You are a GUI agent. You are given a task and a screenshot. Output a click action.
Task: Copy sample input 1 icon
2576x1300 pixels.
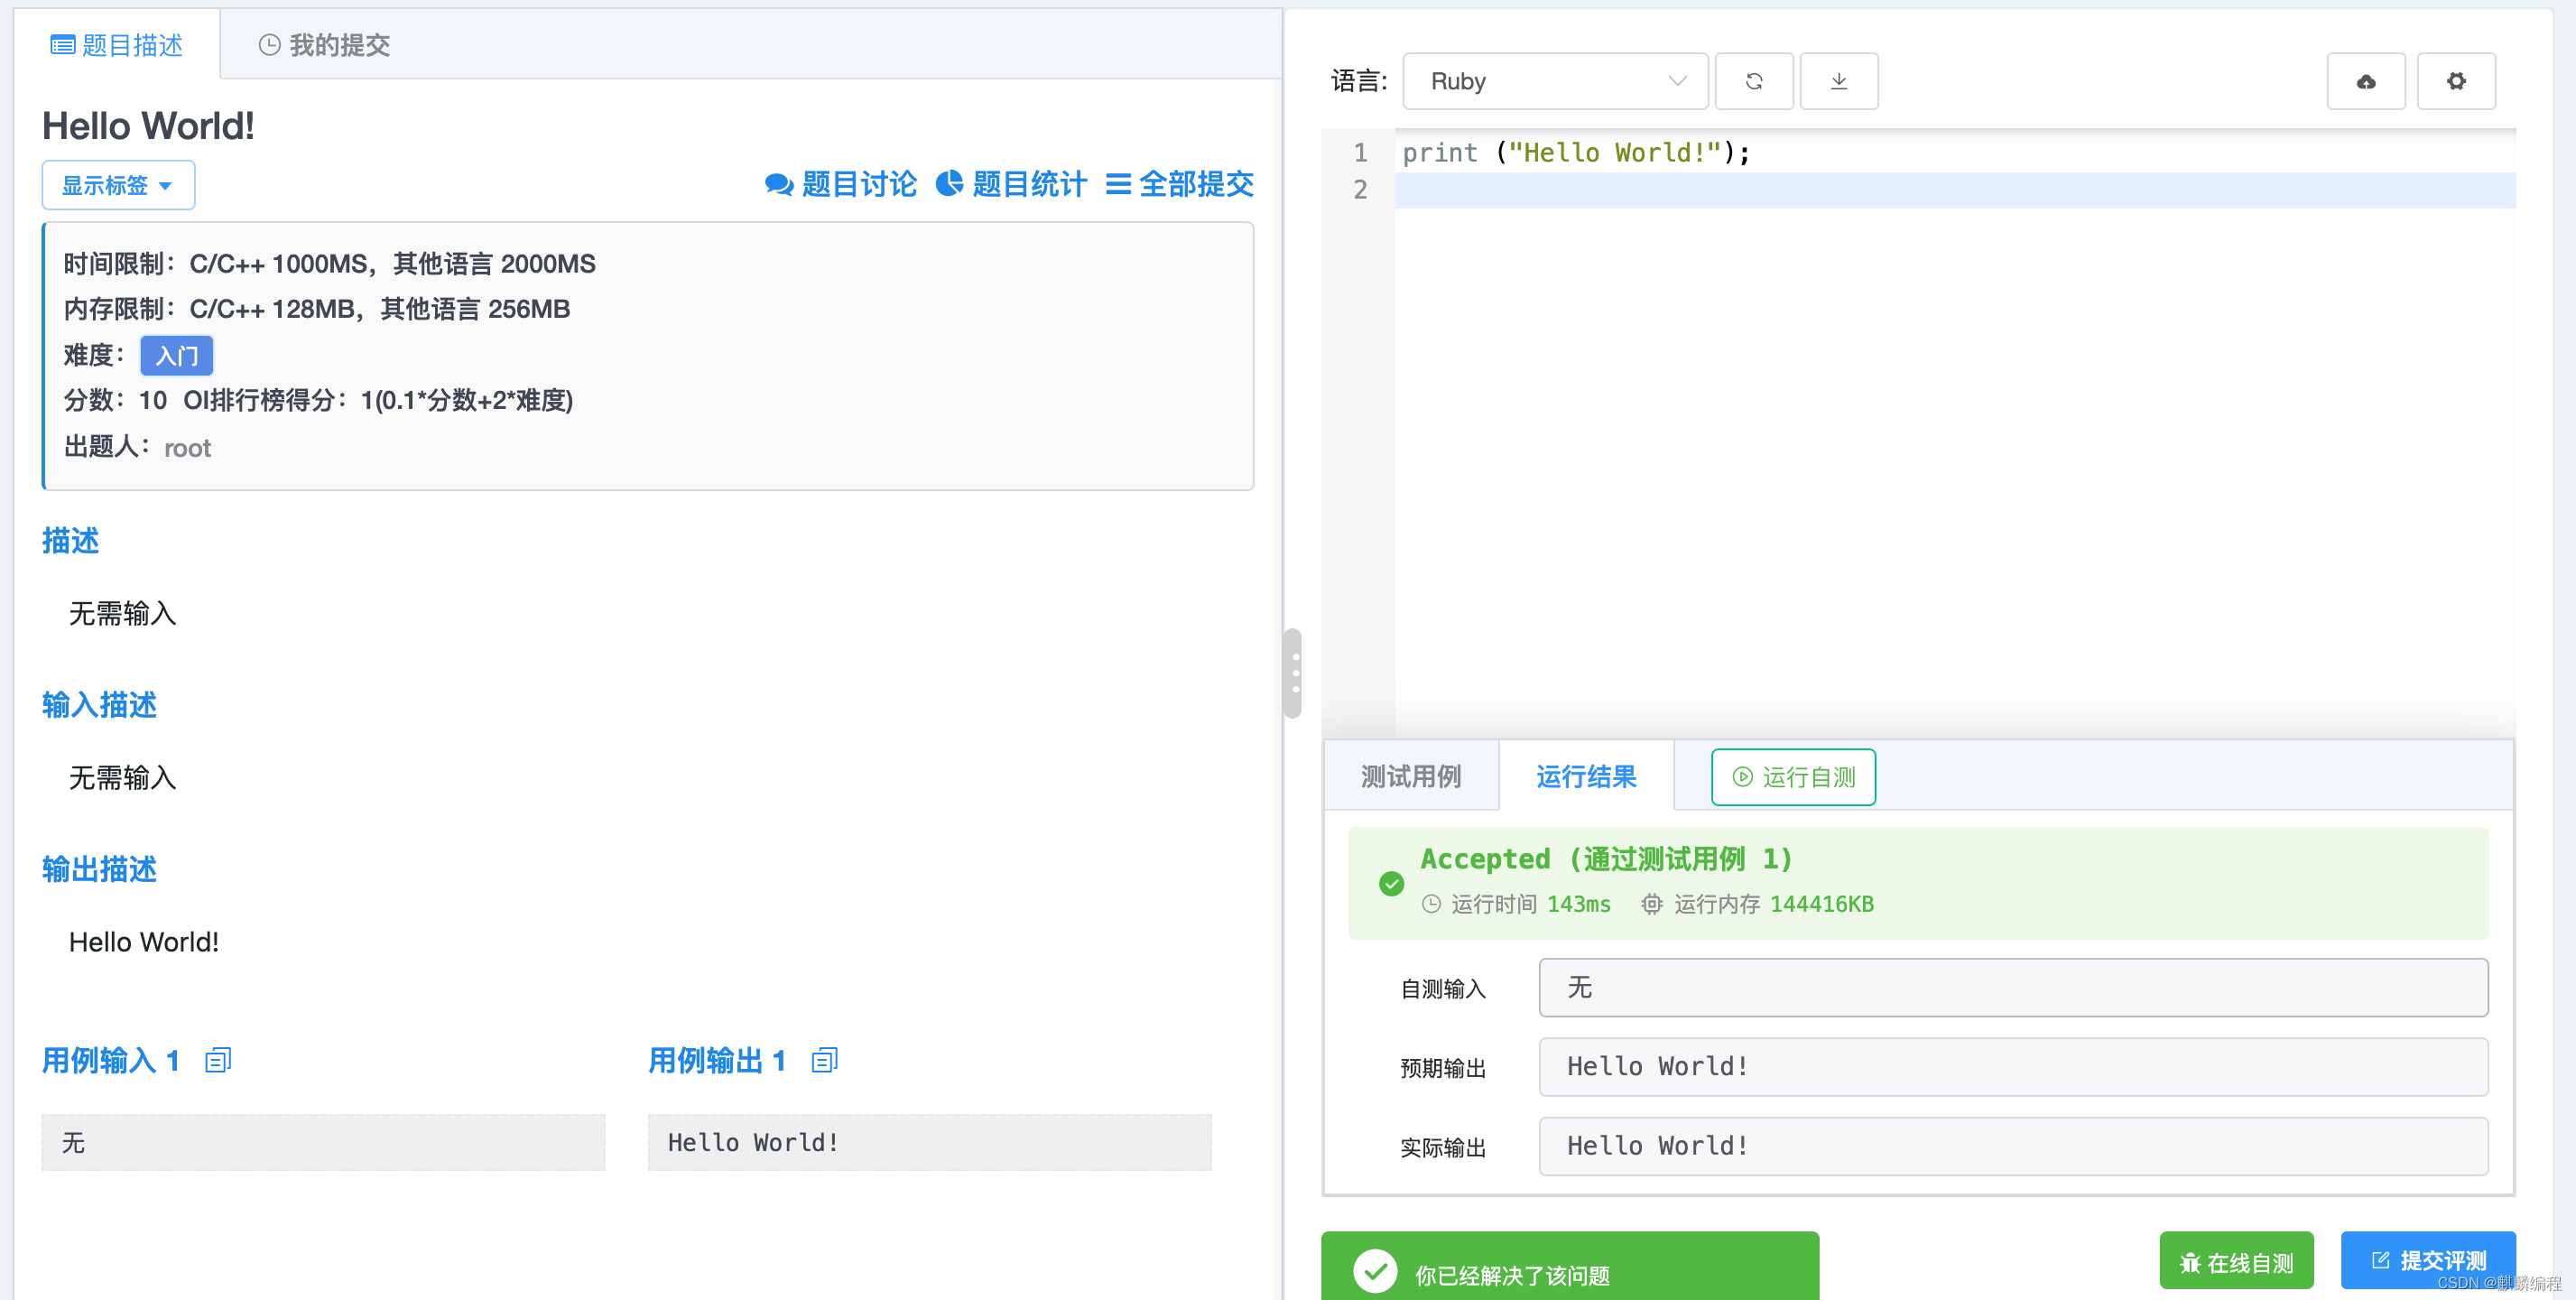[x=218, y=1060]
